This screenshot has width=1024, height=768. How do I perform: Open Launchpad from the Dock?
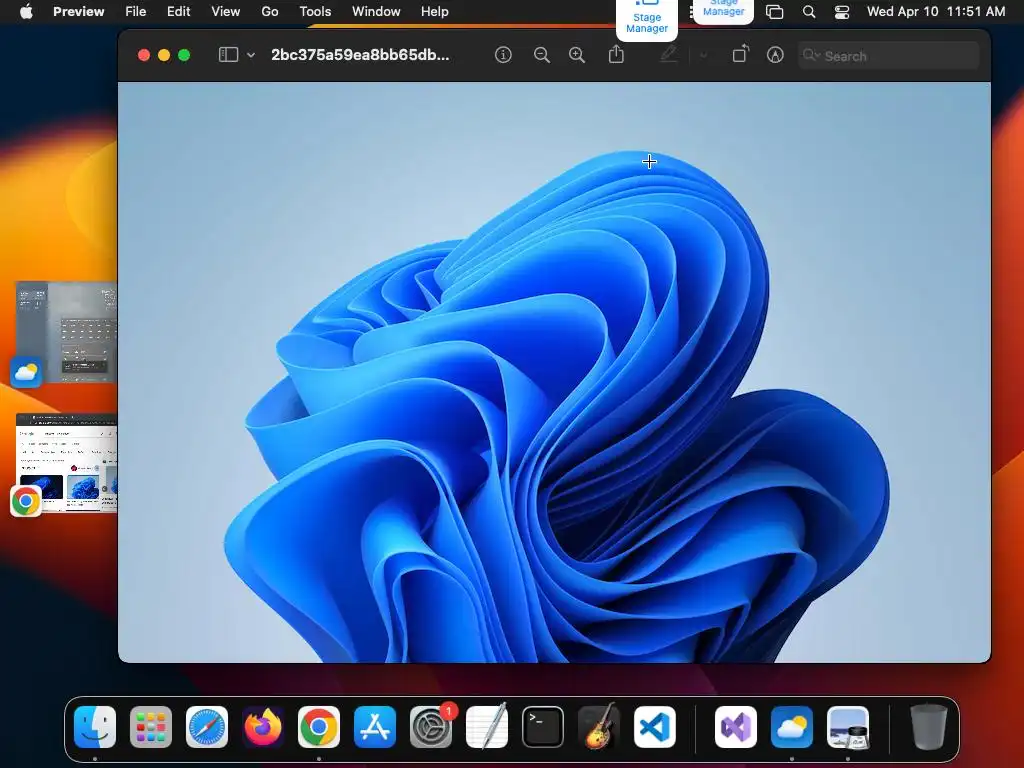click(x=151, y=727)
